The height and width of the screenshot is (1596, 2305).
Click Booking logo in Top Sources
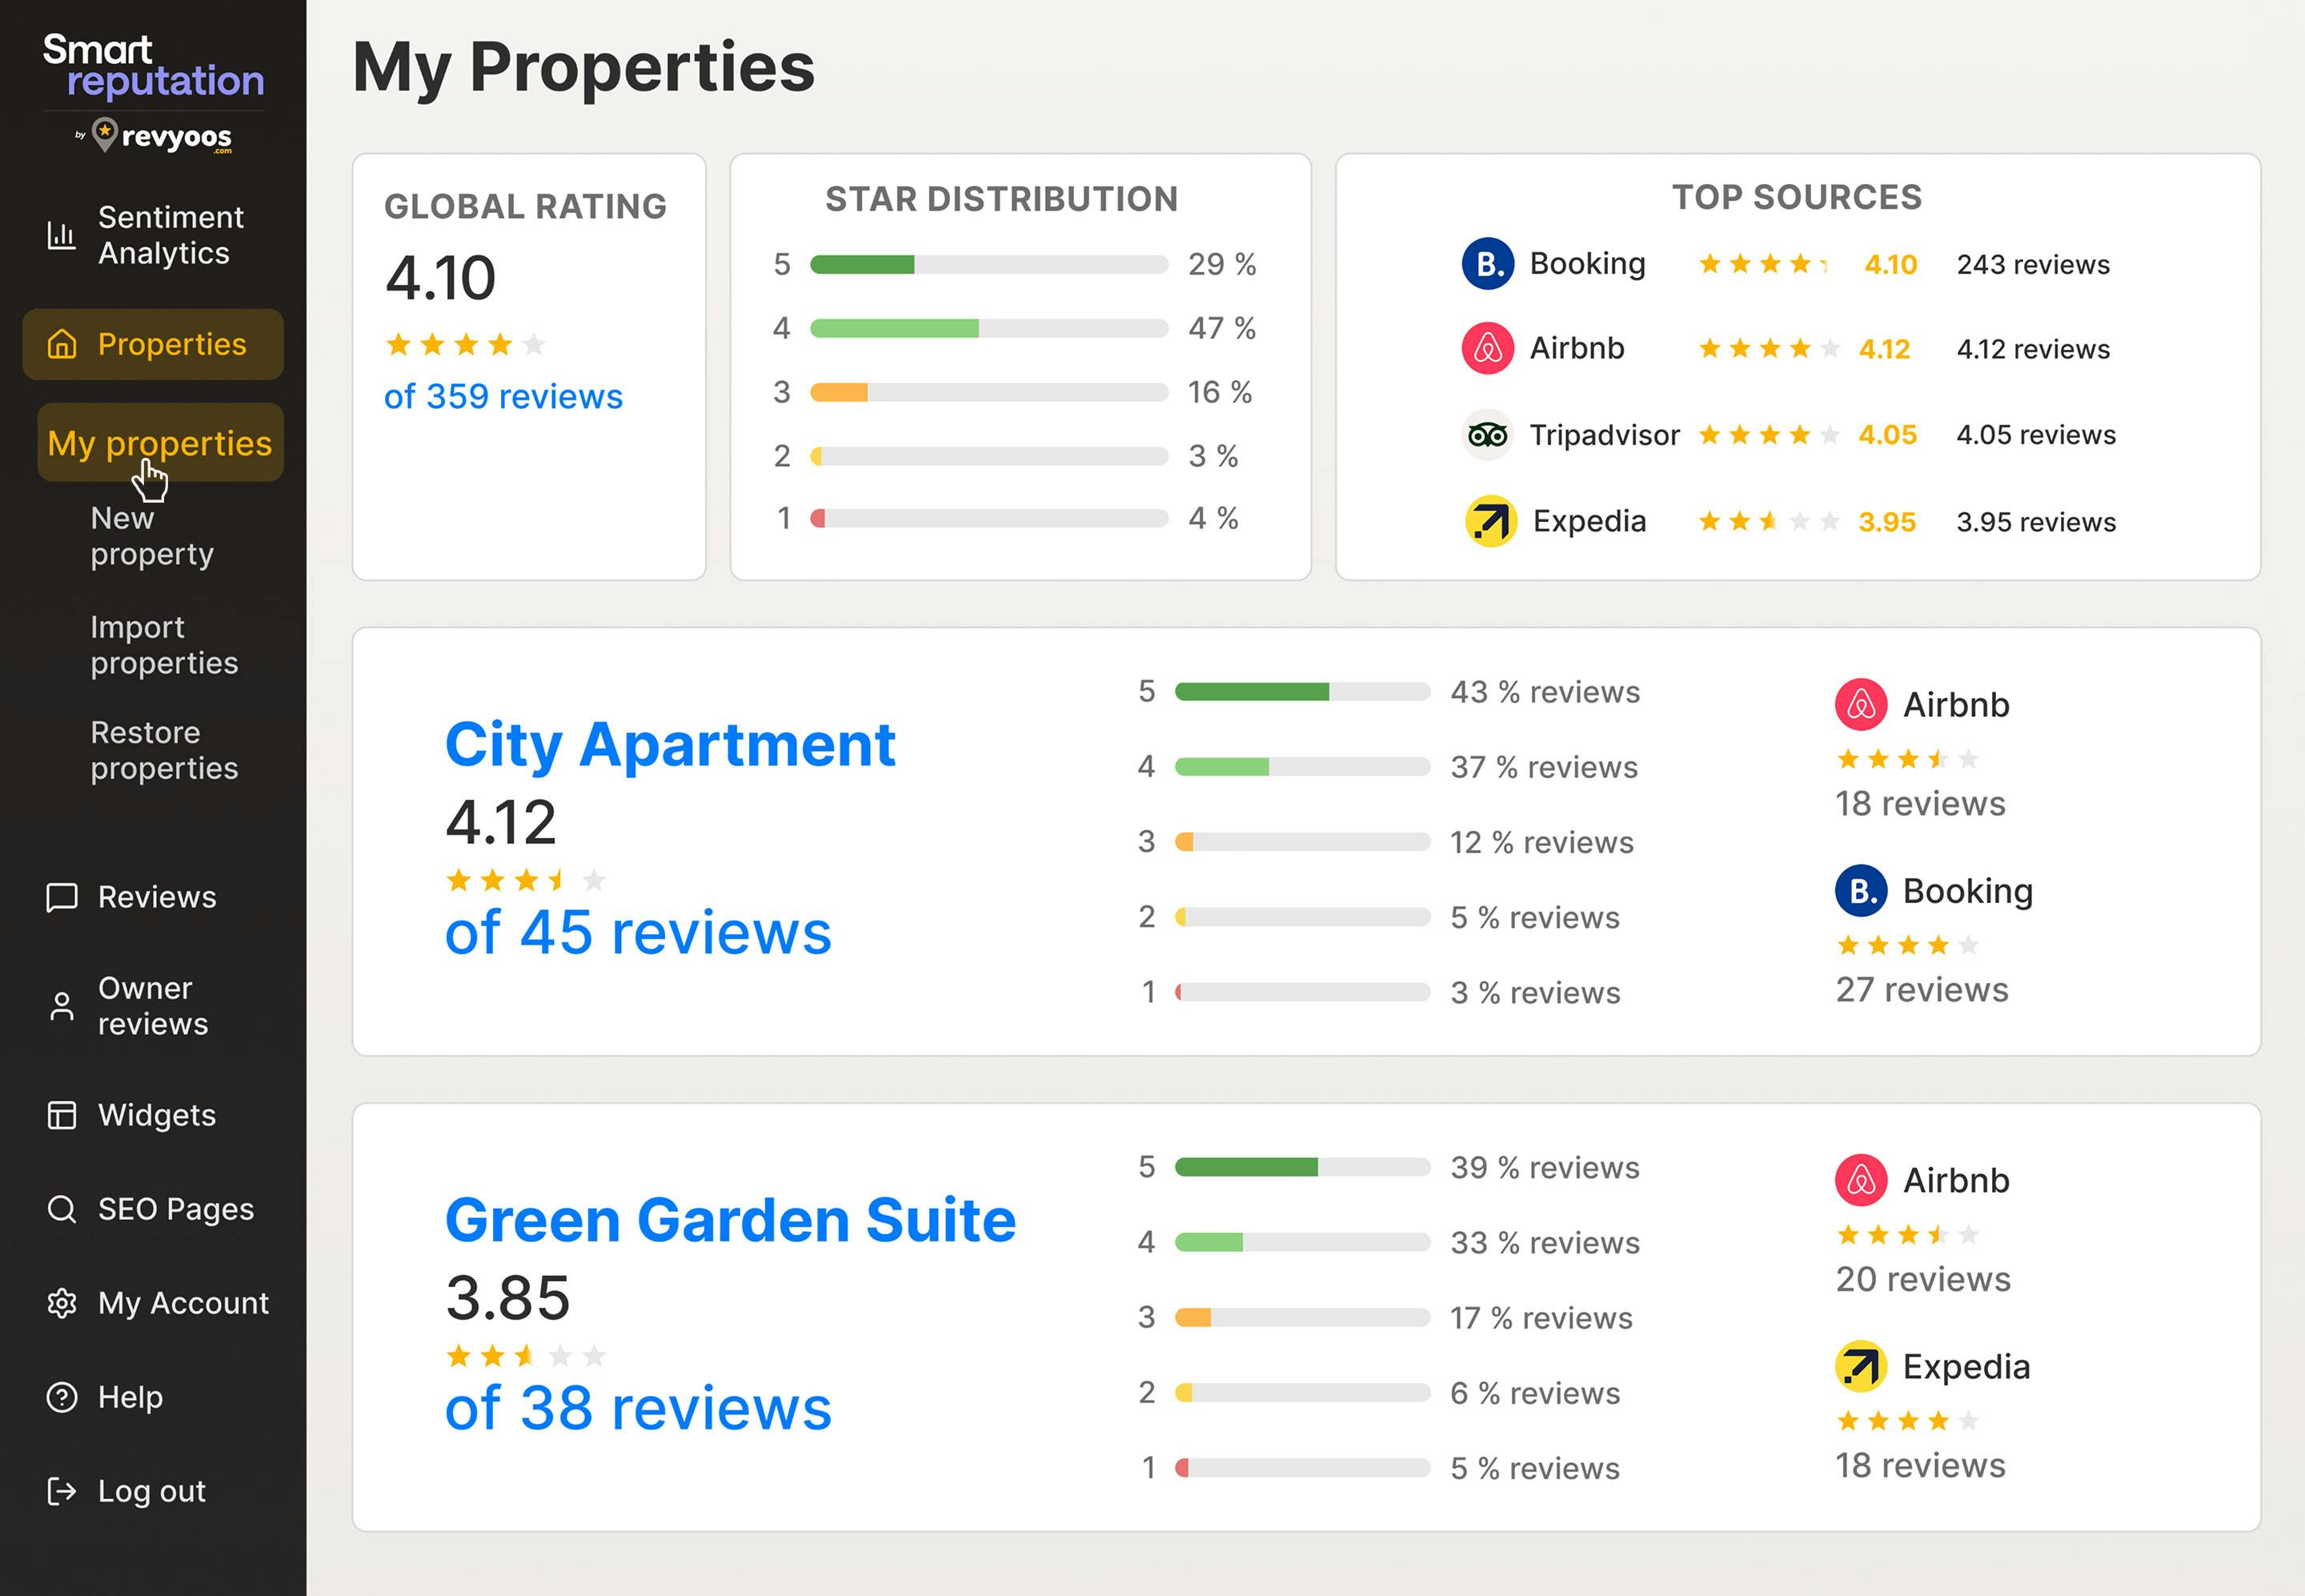1487,264
